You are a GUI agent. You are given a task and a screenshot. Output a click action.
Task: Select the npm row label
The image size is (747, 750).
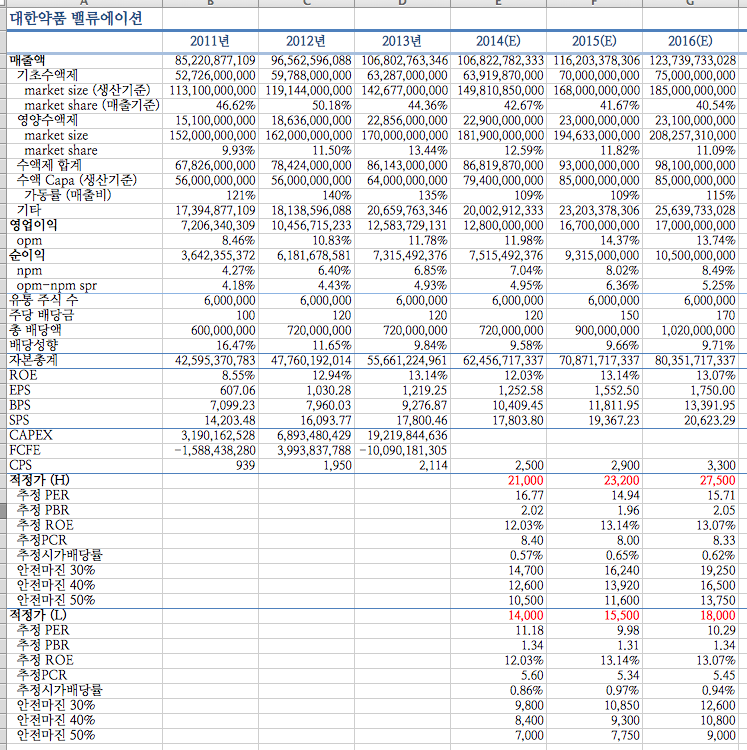click(x=29, y=271)
